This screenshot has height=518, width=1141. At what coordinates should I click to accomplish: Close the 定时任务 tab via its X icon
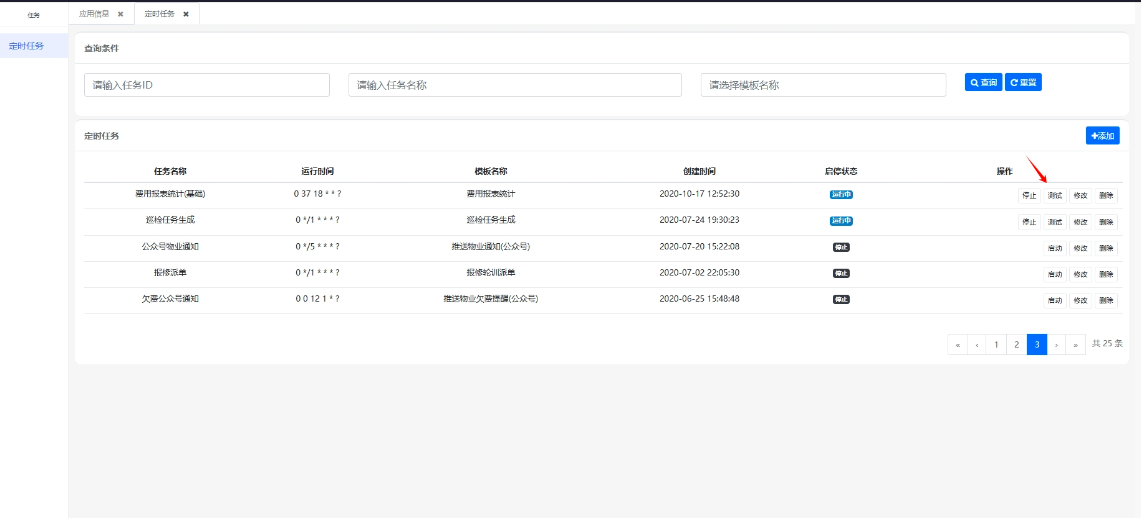(x=186, y=14)
